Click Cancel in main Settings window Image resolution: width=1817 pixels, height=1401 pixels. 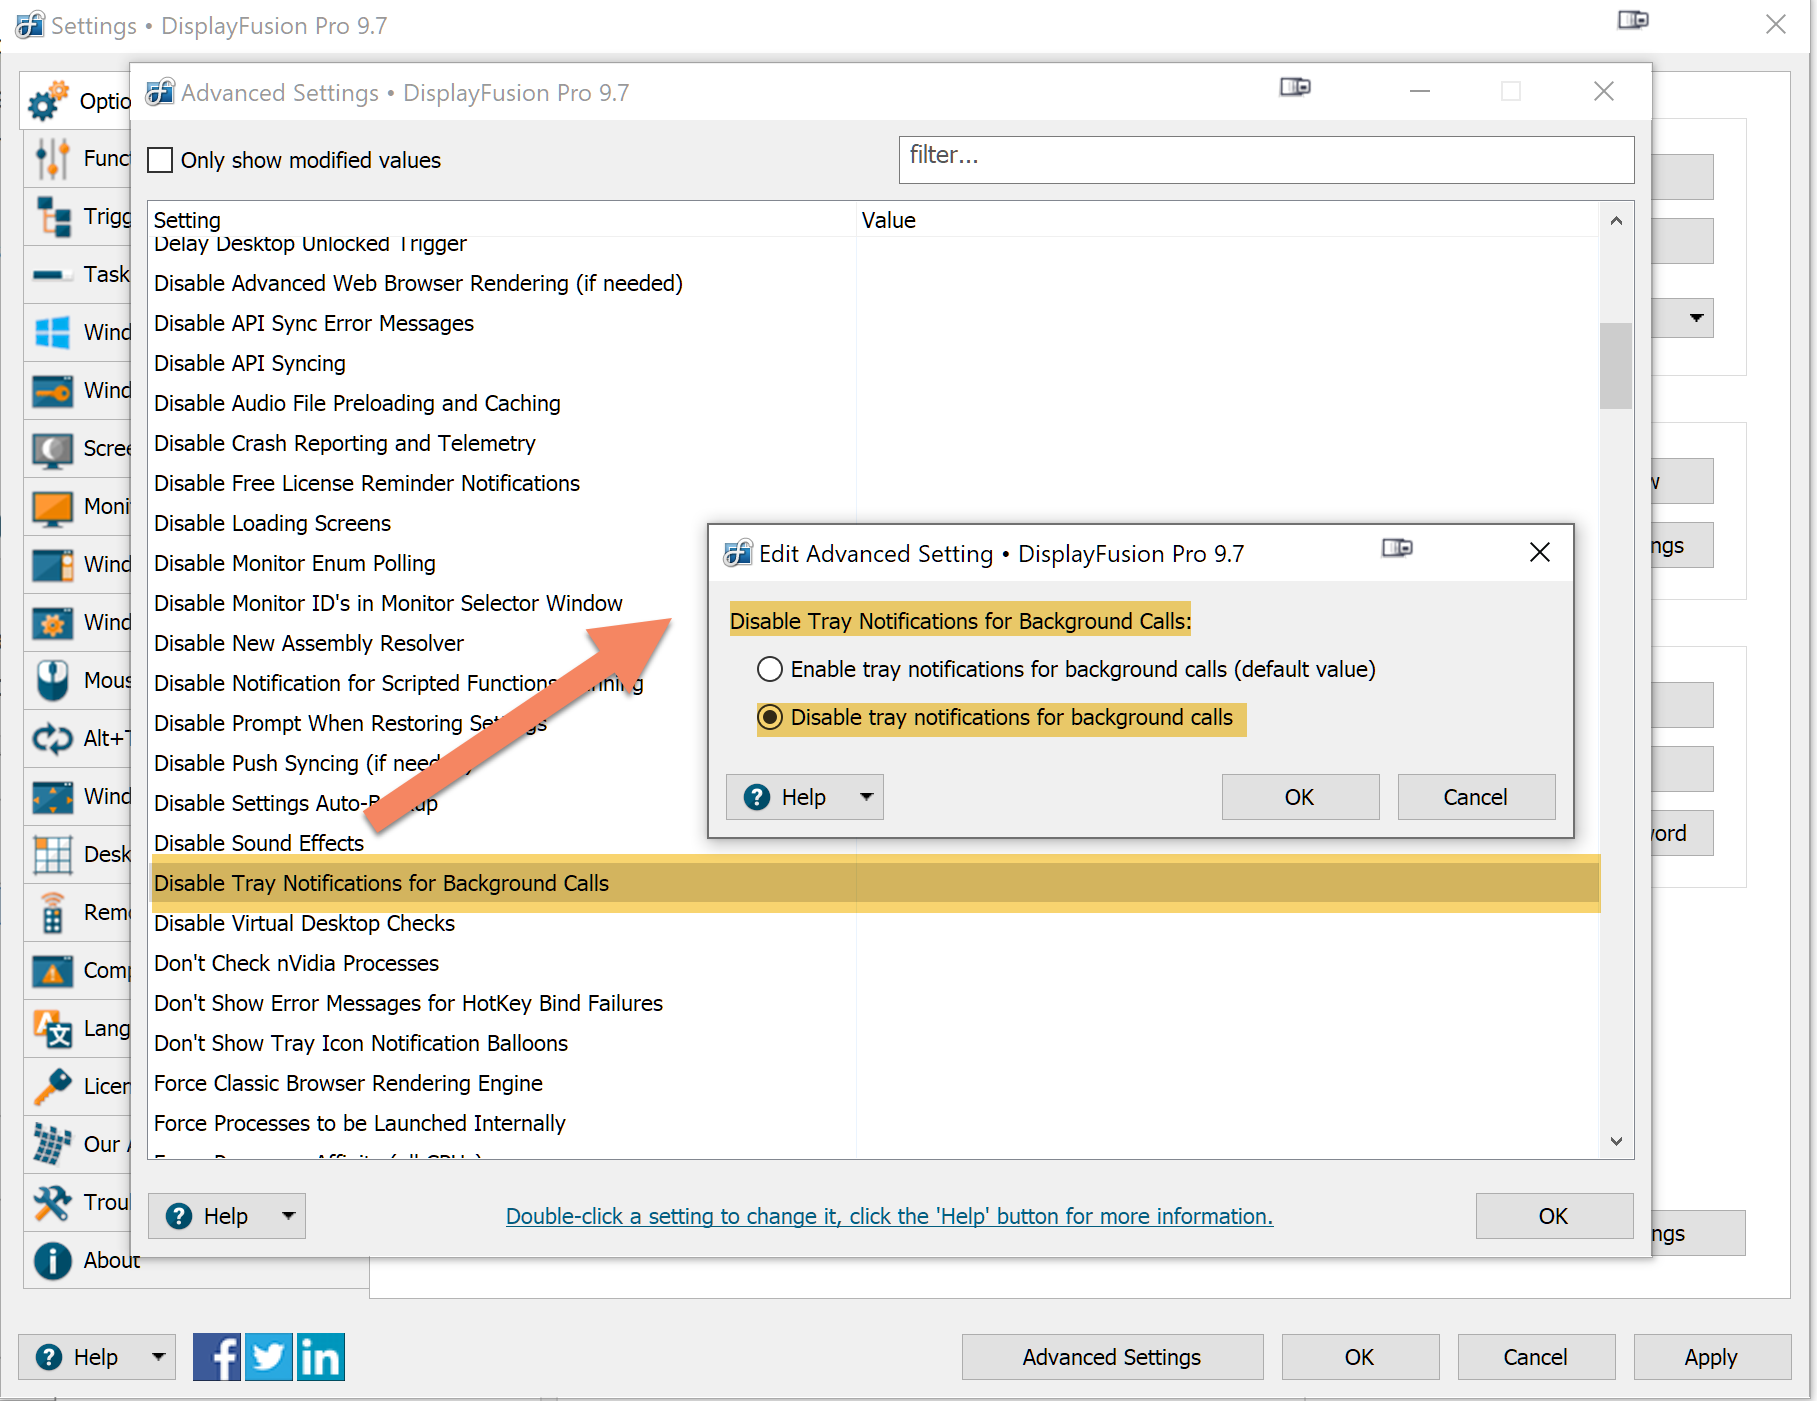pyautogui.click(x=1536, y=1357)
